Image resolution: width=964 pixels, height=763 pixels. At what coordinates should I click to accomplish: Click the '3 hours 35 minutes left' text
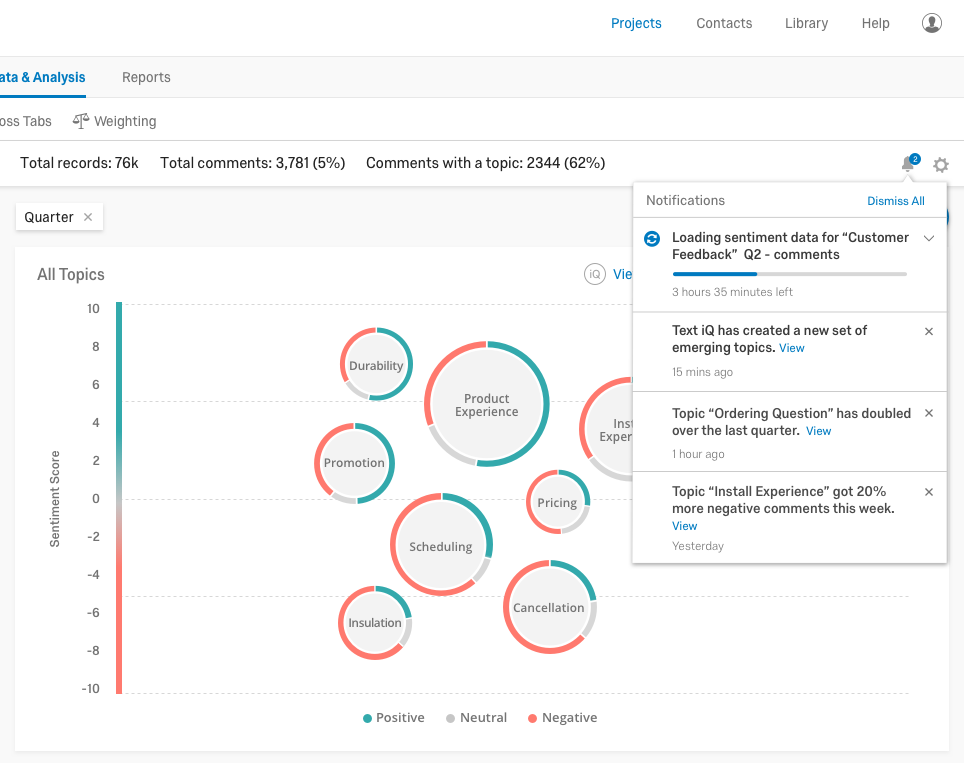click(732, 292)
